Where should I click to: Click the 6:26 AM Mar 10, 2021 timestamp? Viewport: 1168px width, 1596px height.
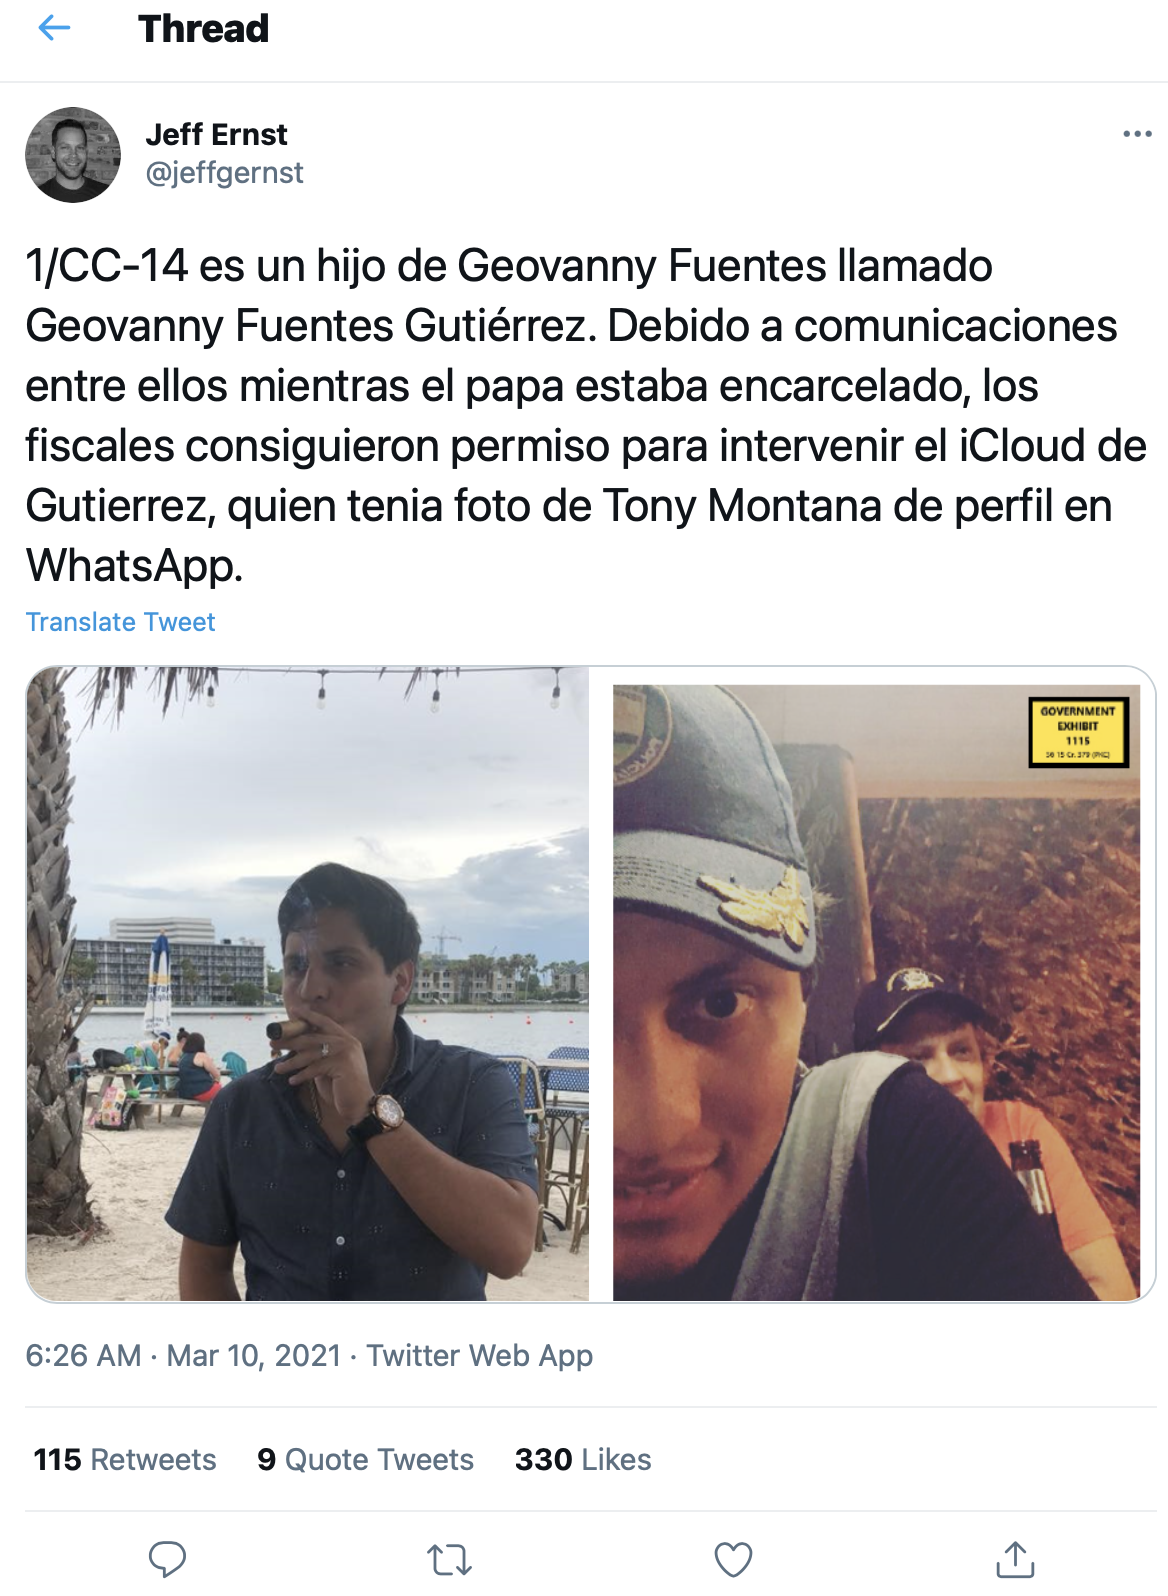pos(184,1355)
